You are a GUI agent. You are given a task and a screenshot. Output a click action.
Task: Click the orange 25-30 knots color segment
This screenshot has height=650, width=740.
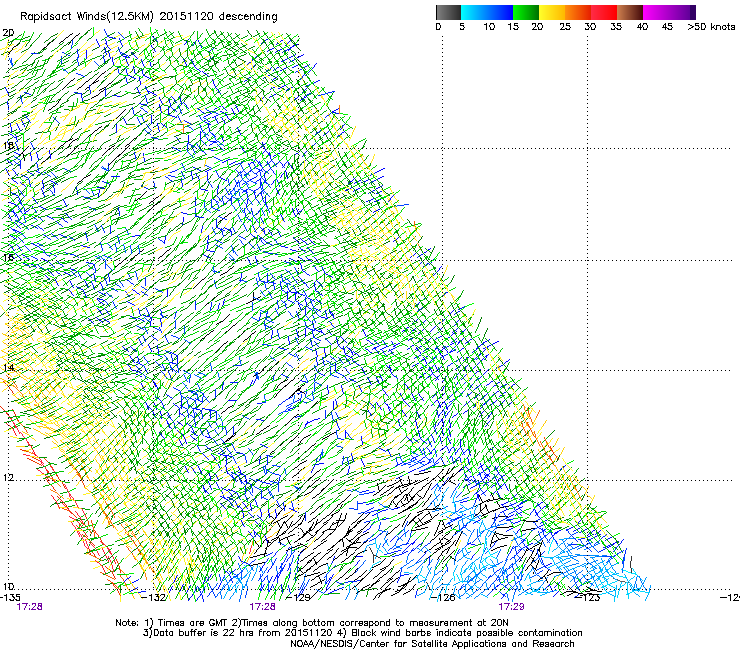point(578,12)
